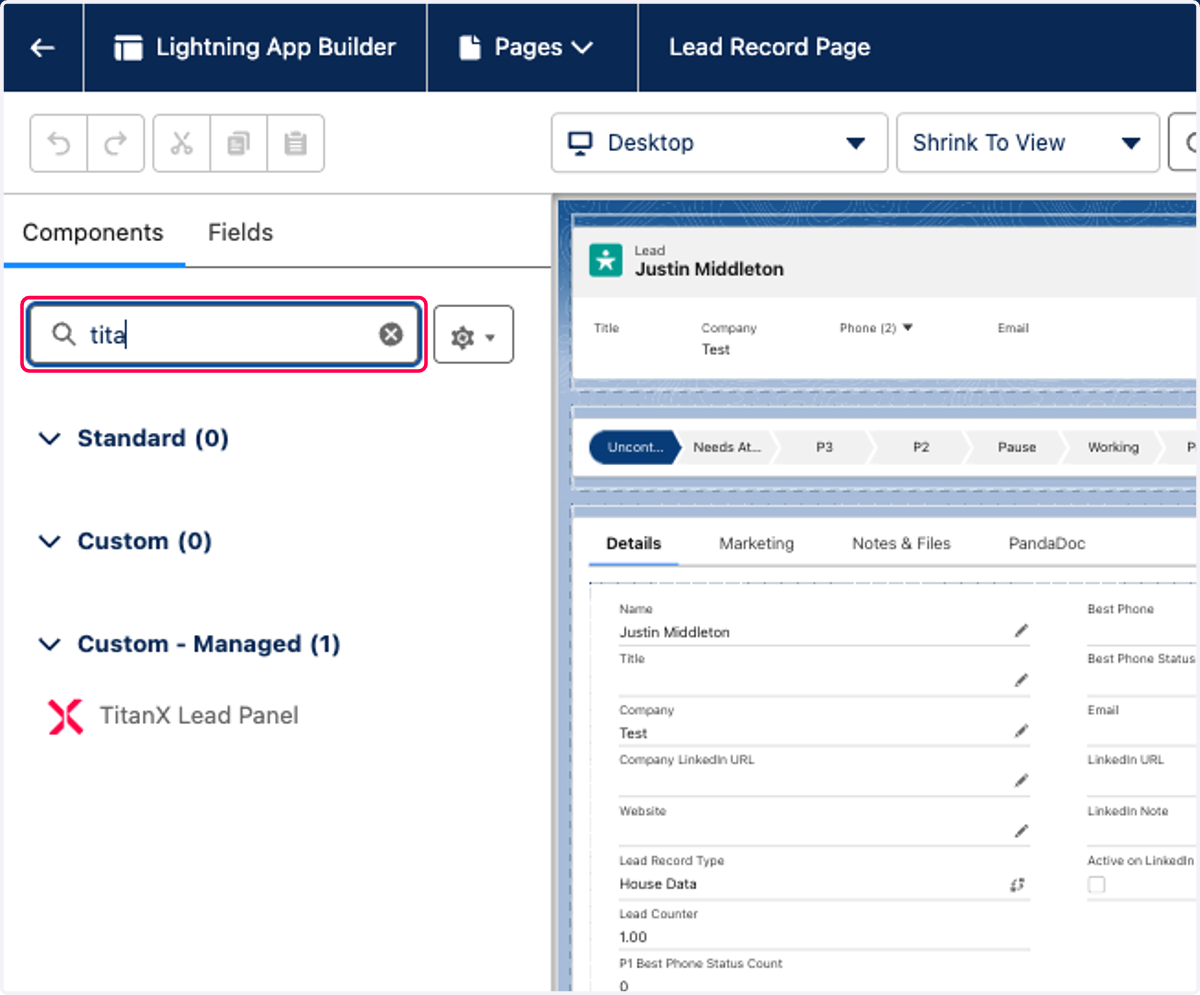Screen dimensions: 1200x995
Task: Open the component filter gear menu
Action: pos(474,335)
